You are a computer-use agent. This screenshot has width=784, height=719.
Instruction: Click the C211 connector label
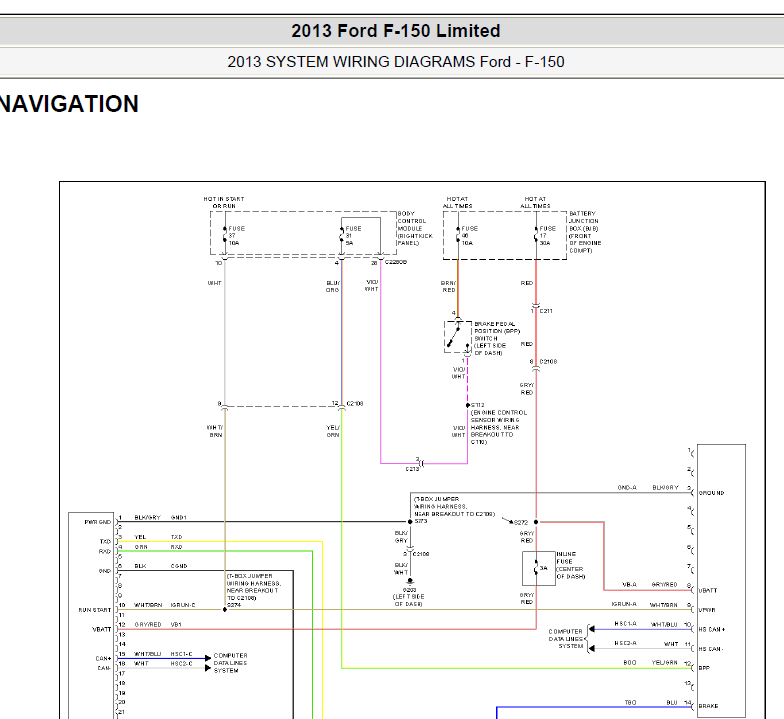(546, 311)
